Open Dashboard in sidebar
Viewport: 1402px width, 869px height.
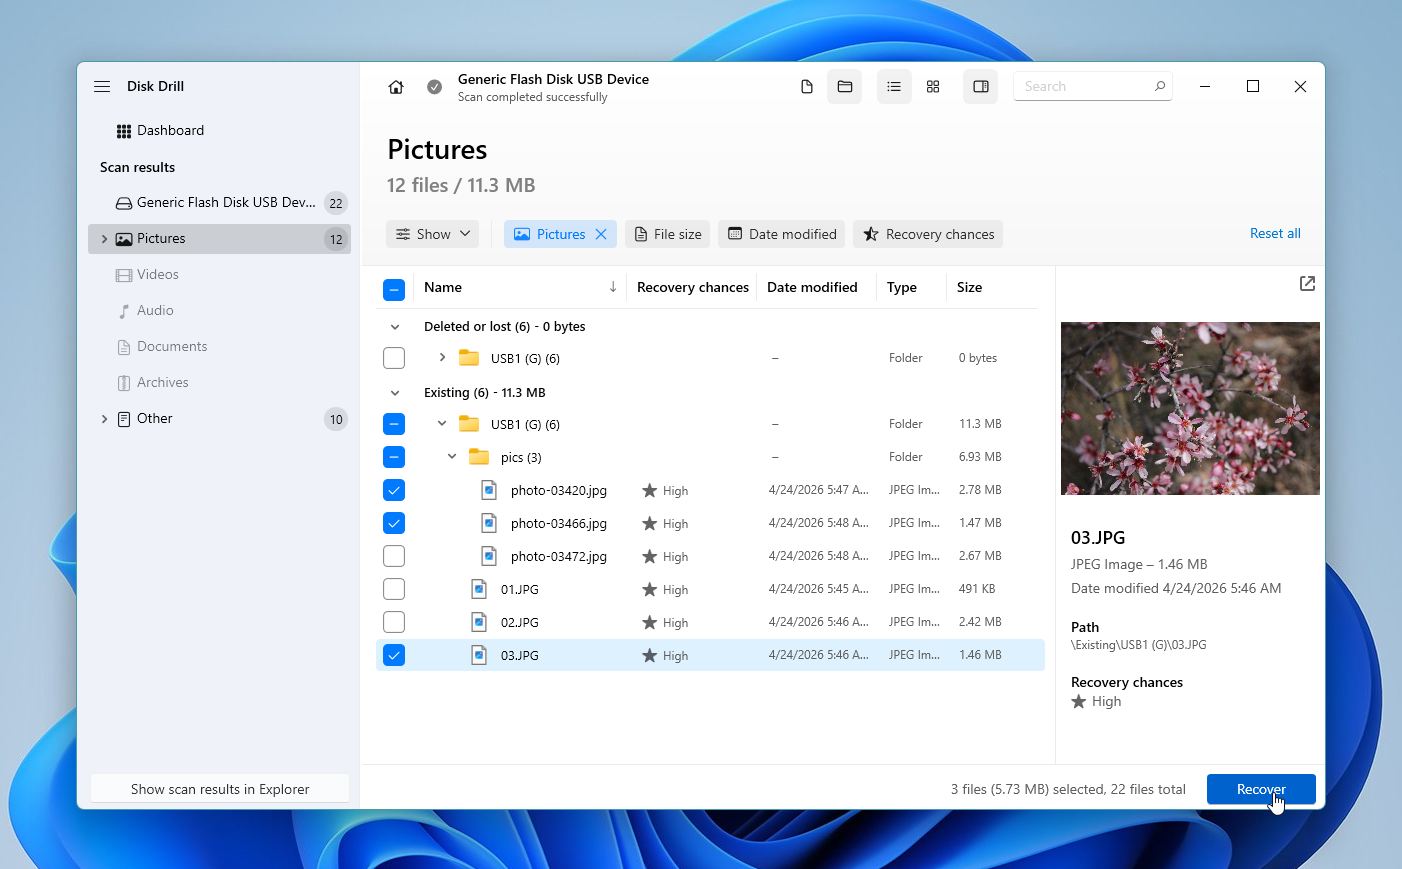pyautogui.click(x=219, y=131)
